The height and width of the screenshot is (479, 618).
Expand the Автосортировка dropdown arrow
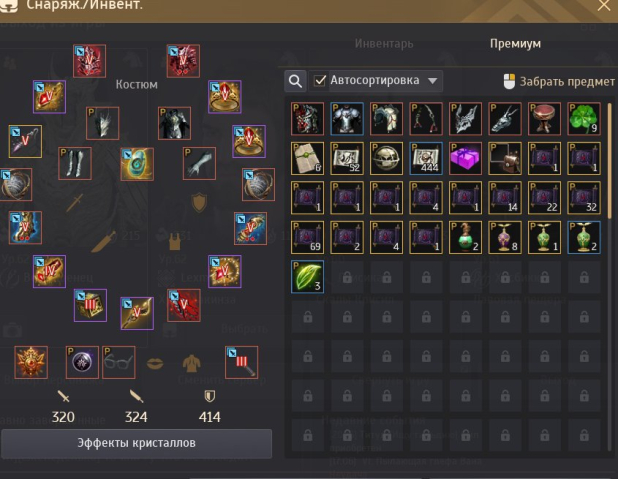coord(432,81)
